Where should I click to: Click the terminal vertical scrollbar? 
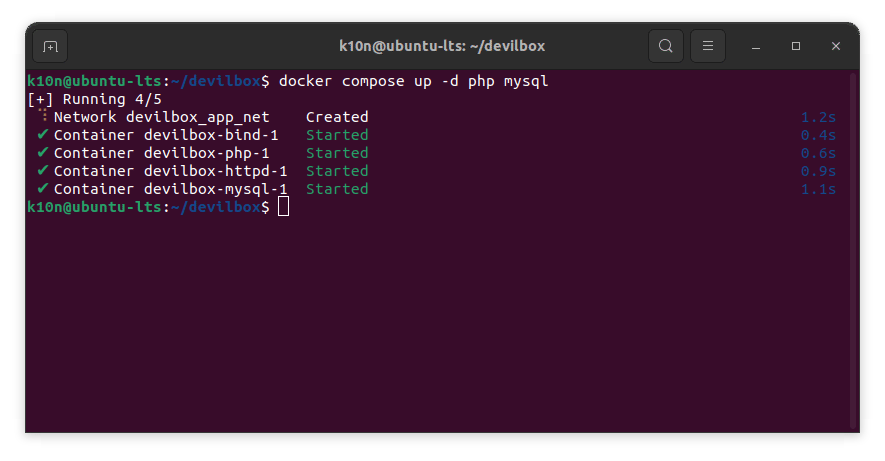click(x=853, y=250)
